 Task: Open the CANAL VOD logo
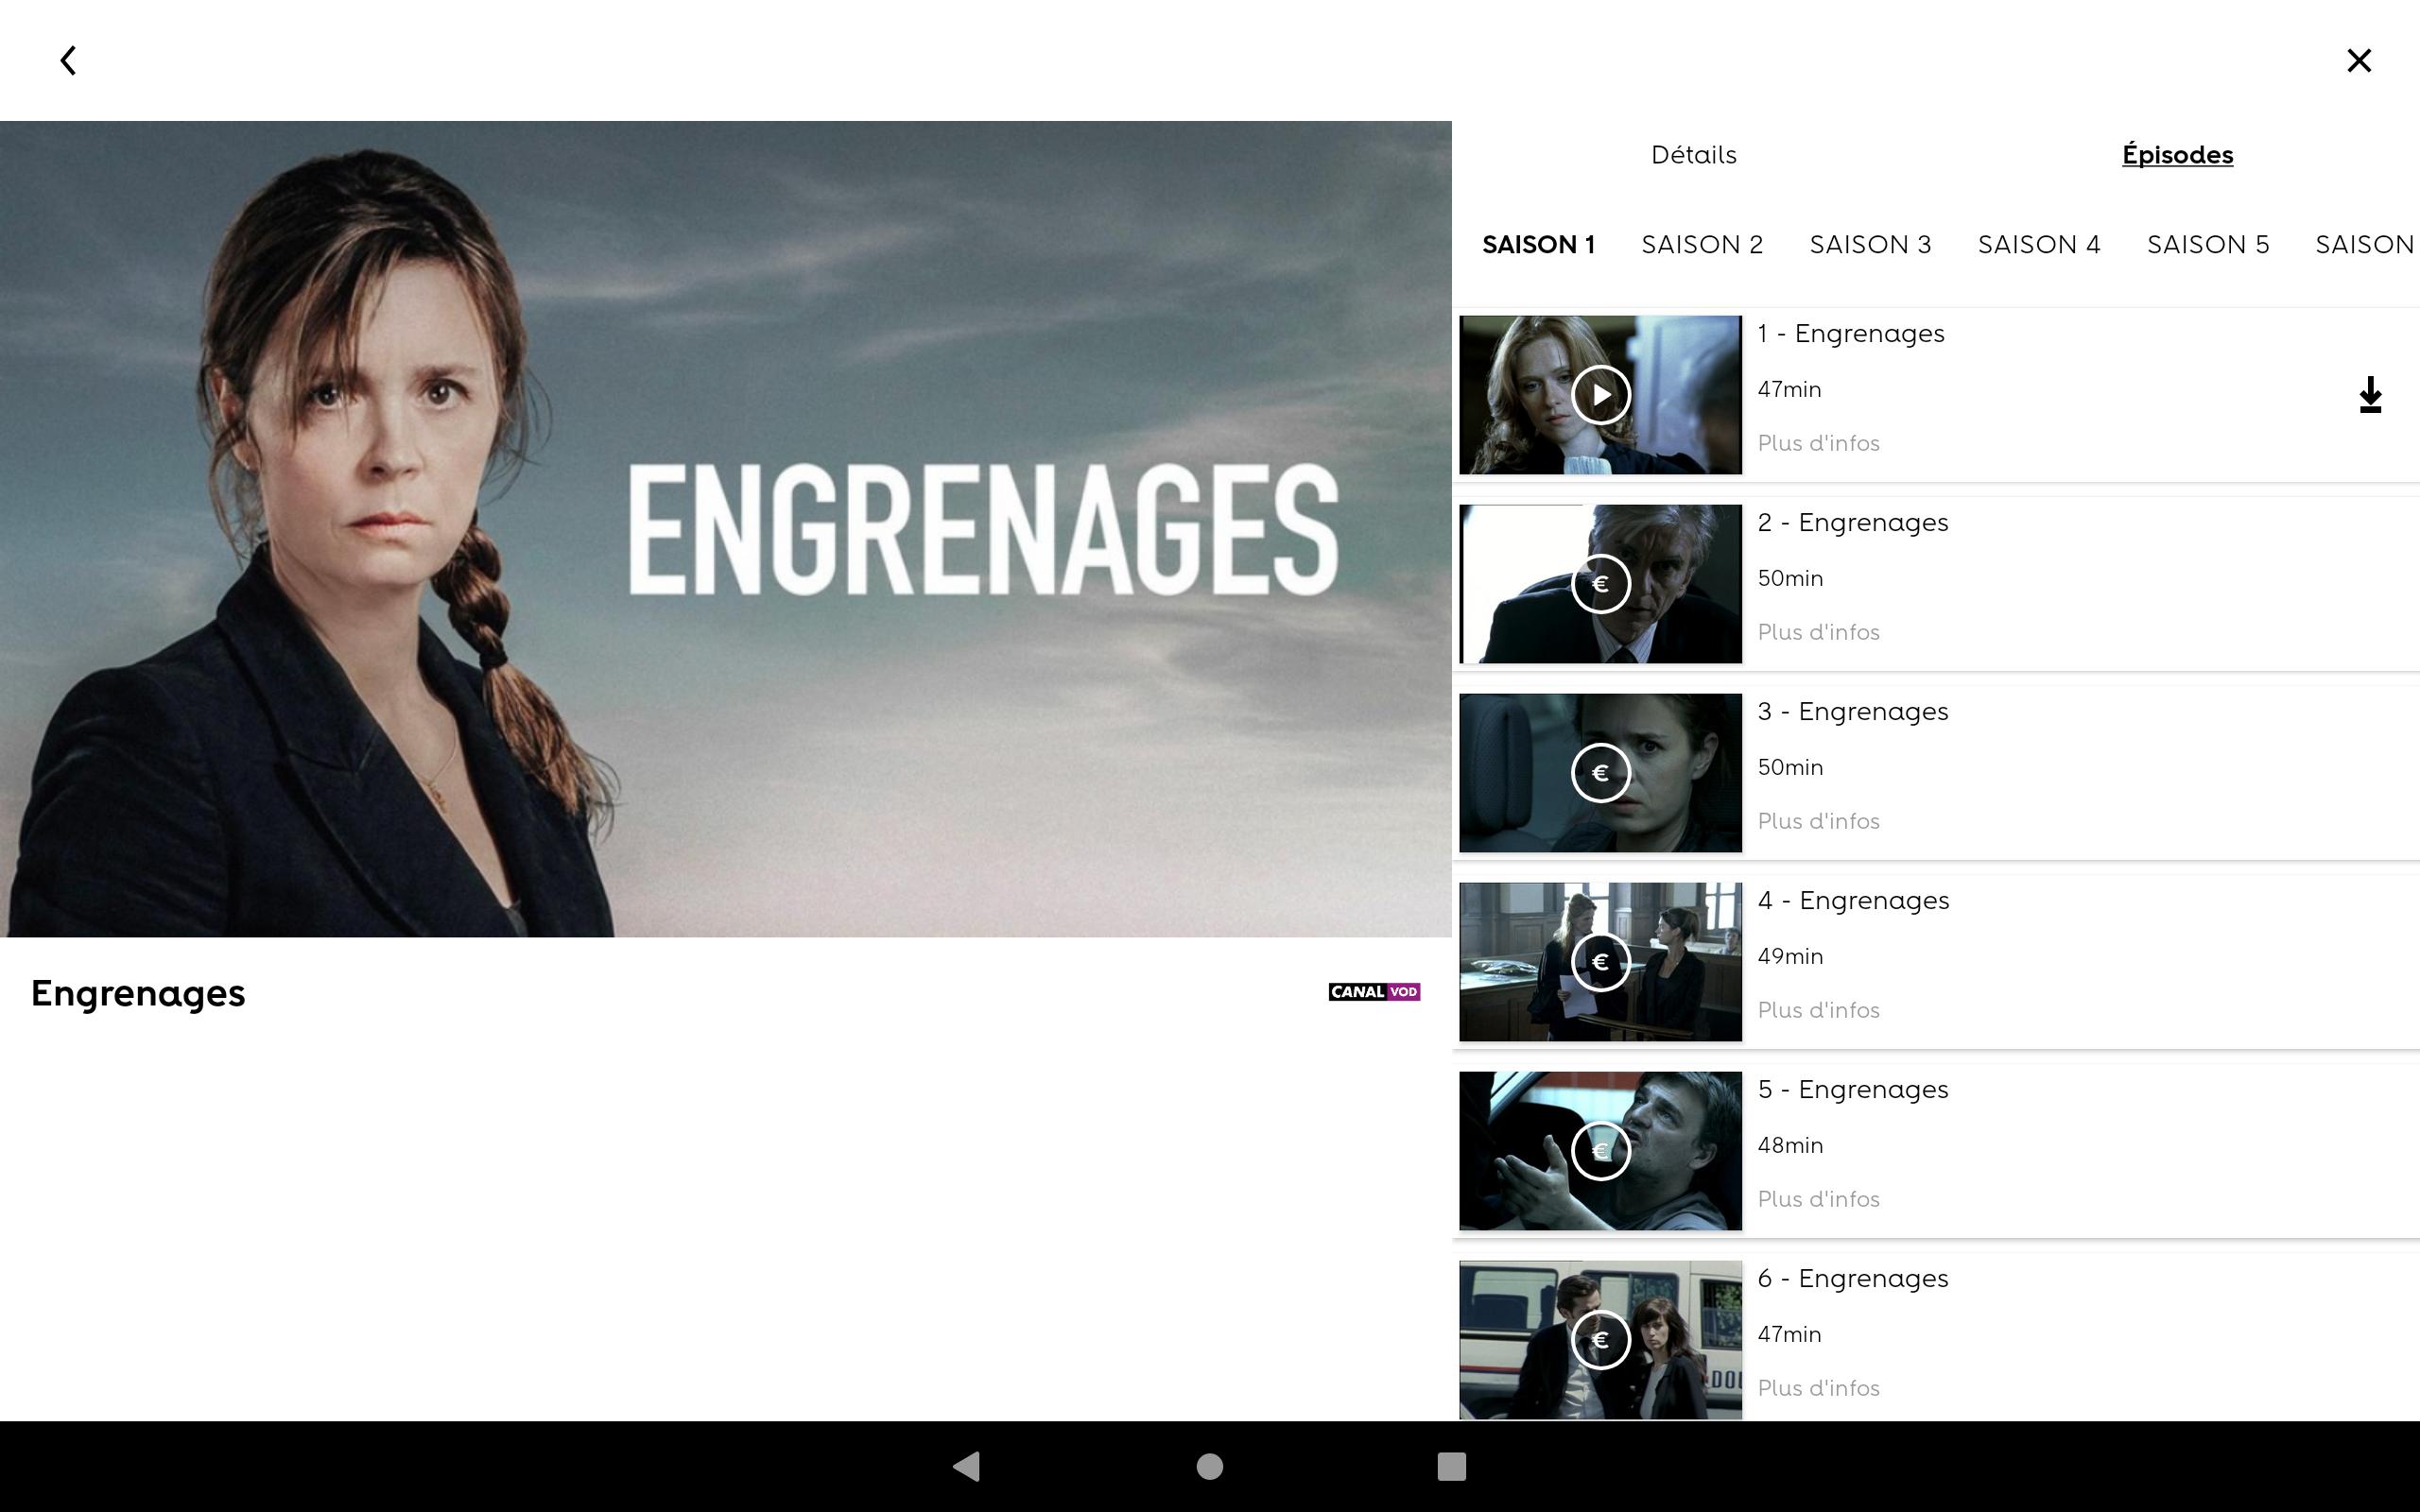(1374, 992)
